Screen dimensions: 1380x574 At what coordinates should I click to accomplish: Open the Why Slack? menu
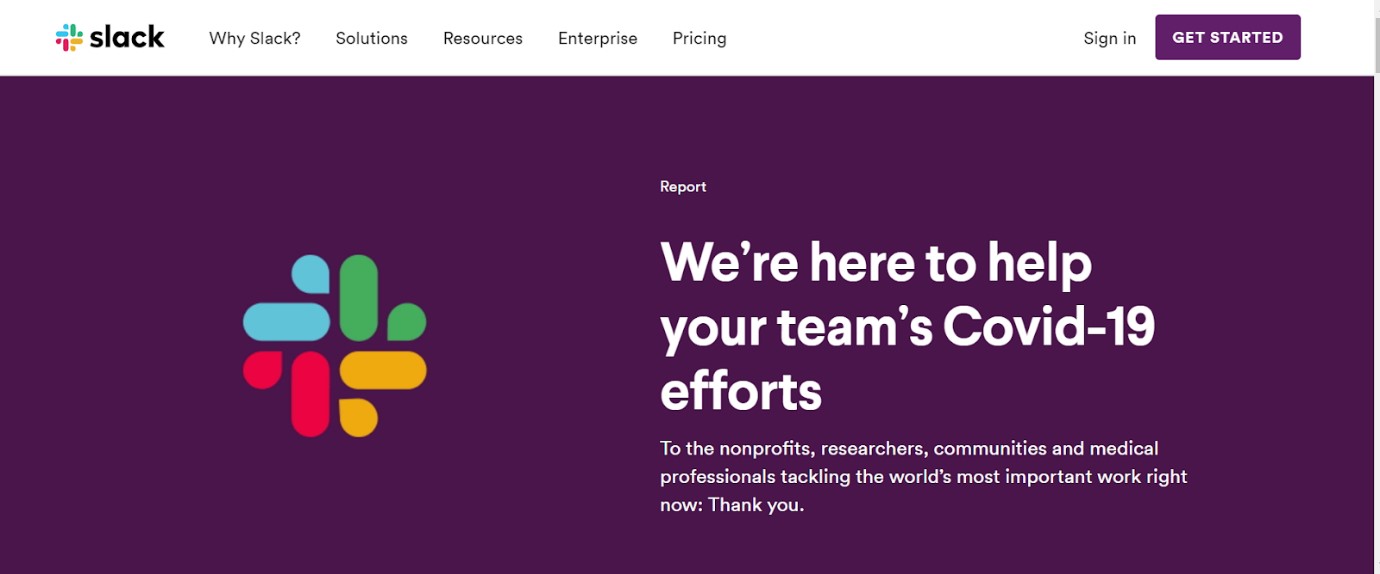coord(255,38)
